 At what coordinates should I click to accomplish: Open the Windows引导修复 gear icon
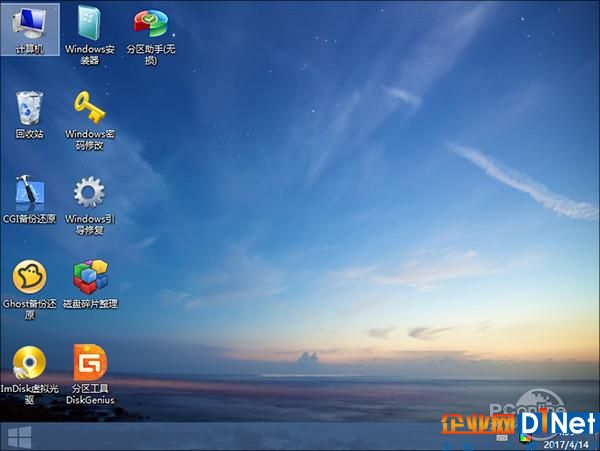tap(90, 205)
